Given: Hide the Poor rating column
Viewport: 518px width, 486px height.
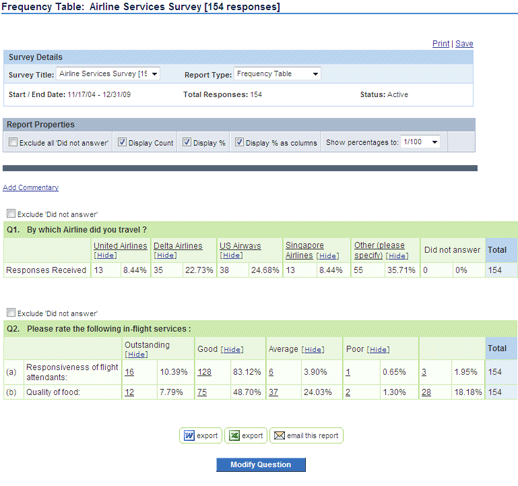Looking at the screenshot, I should [378, 349].
